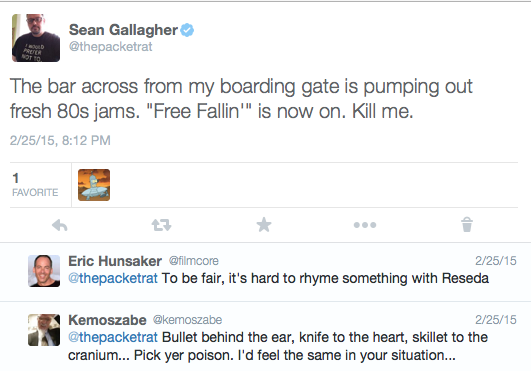
Task: Click the @thepacketrat mention in Kemoszabe's reply
Action: tap(113, 337)
